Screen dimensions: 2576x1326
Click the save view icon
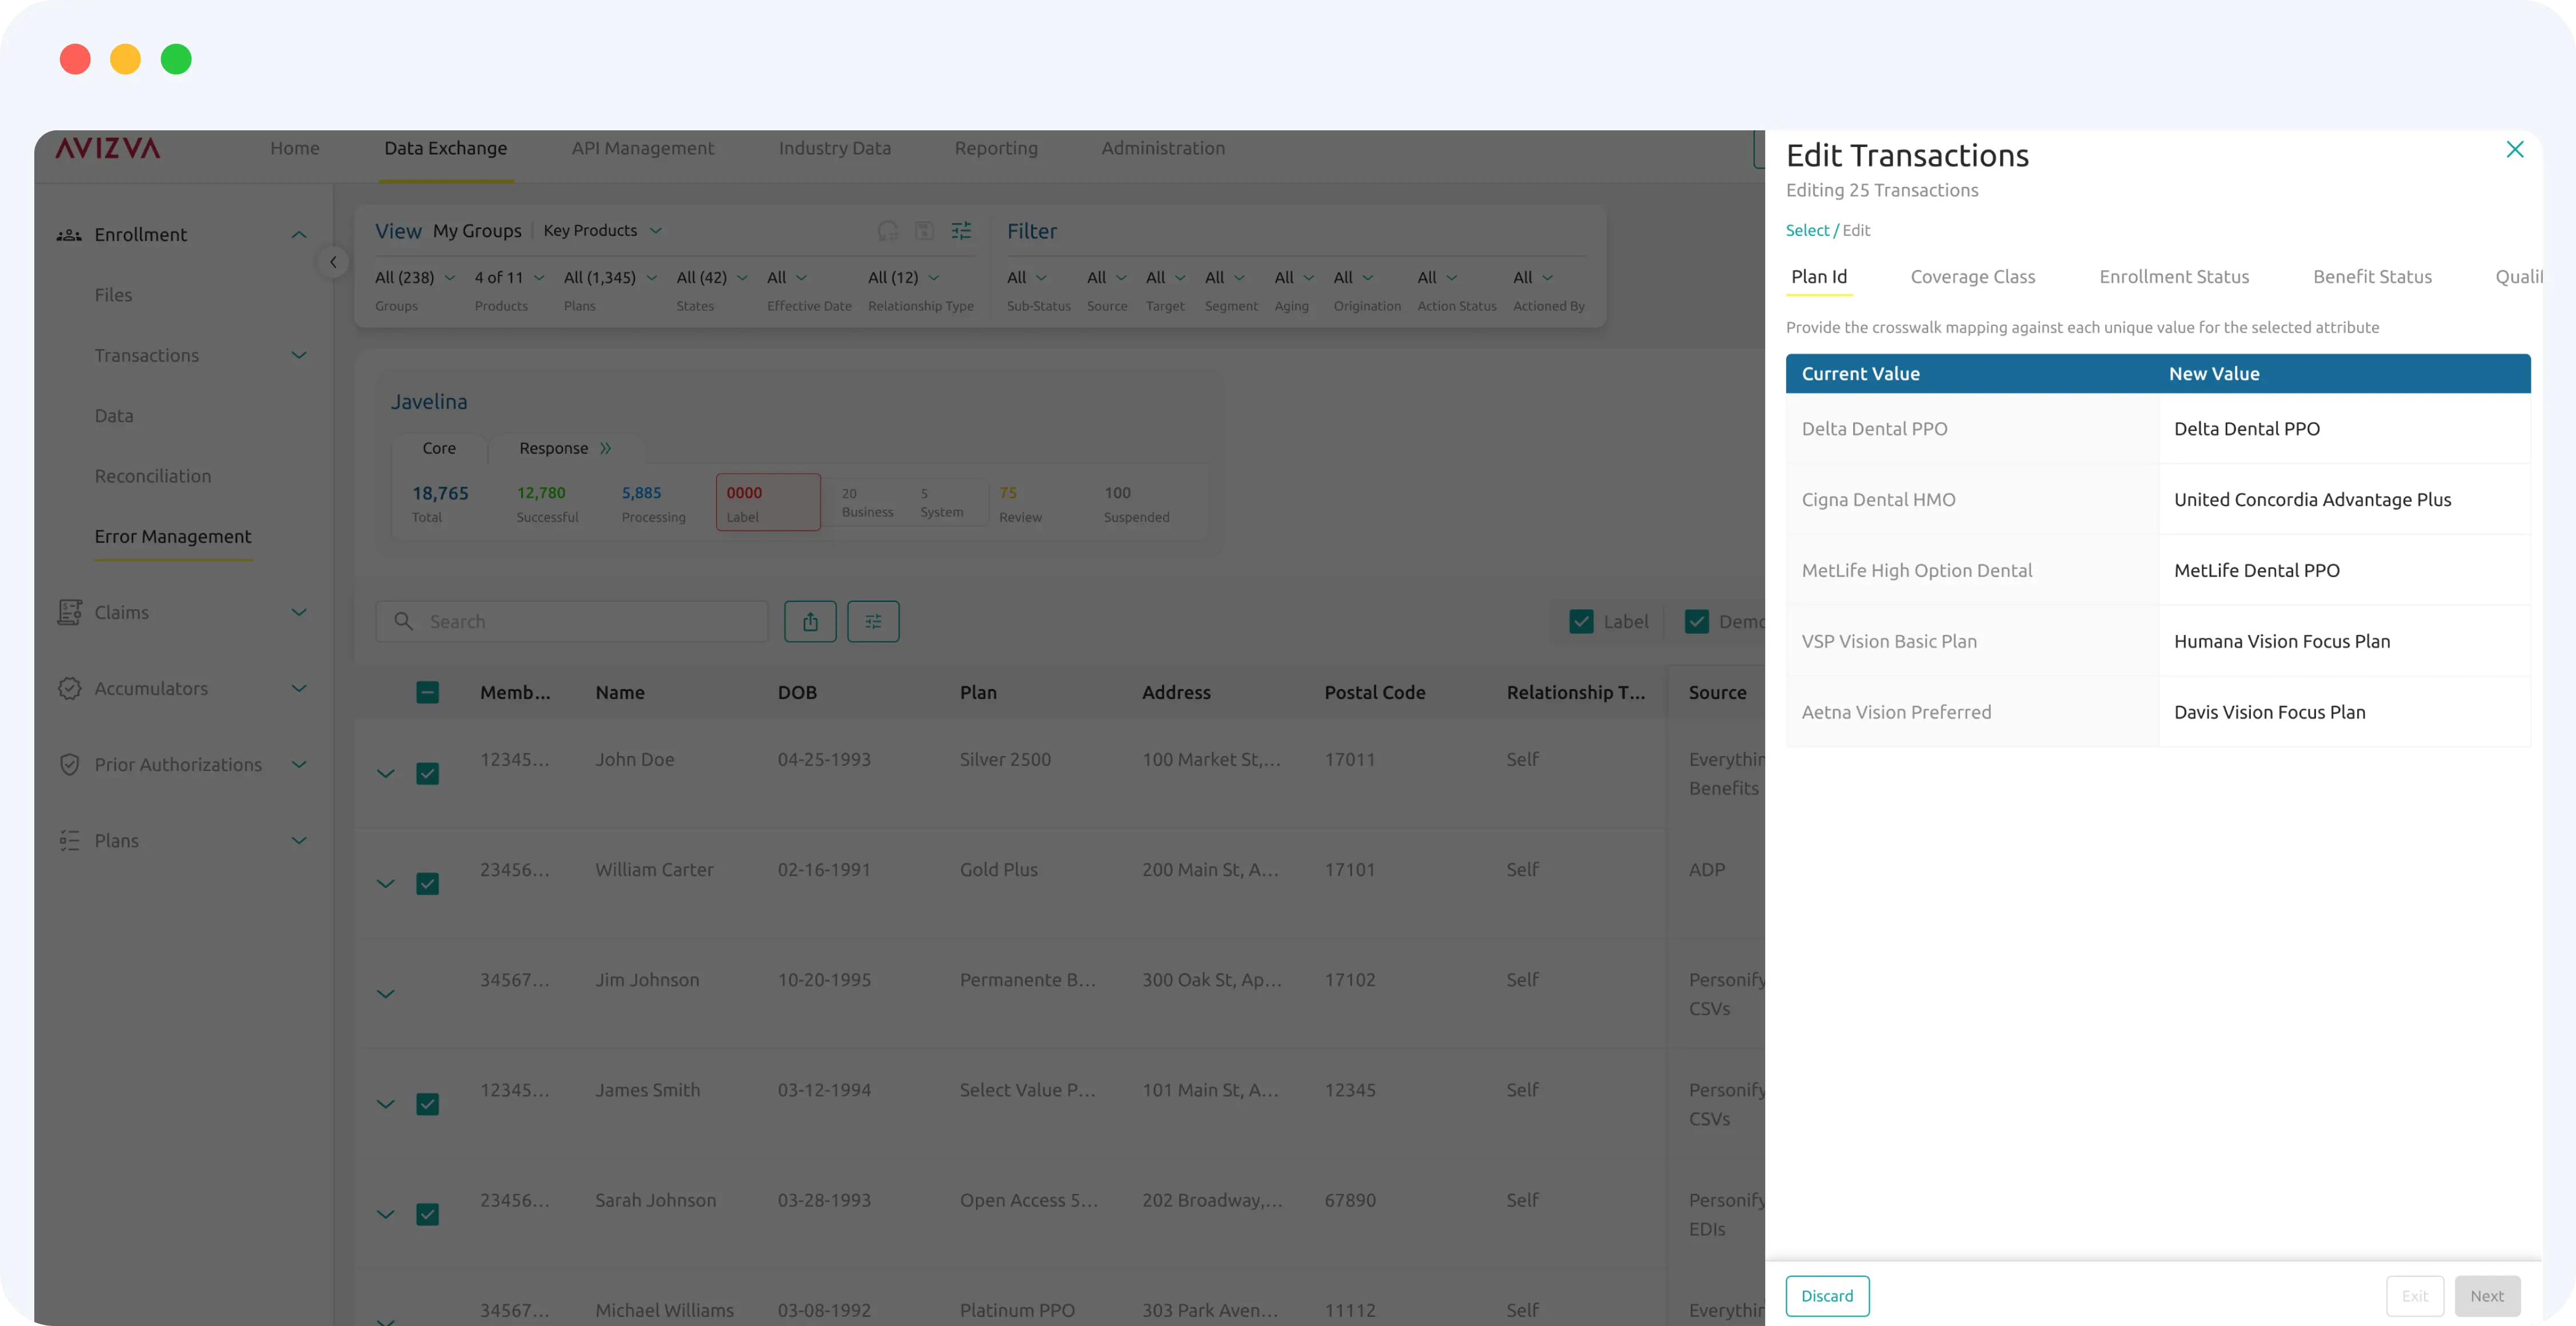pos(925,231)
